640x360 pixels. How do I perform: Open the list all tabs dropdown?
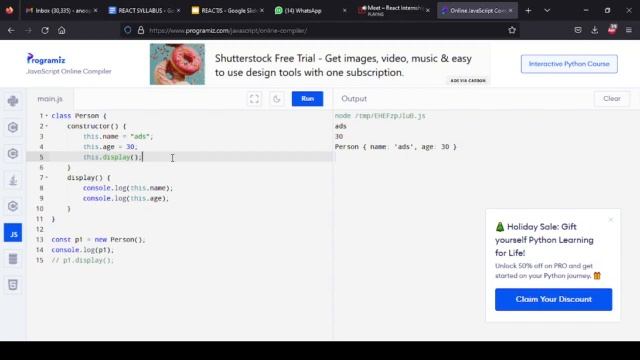pos(547,11)
